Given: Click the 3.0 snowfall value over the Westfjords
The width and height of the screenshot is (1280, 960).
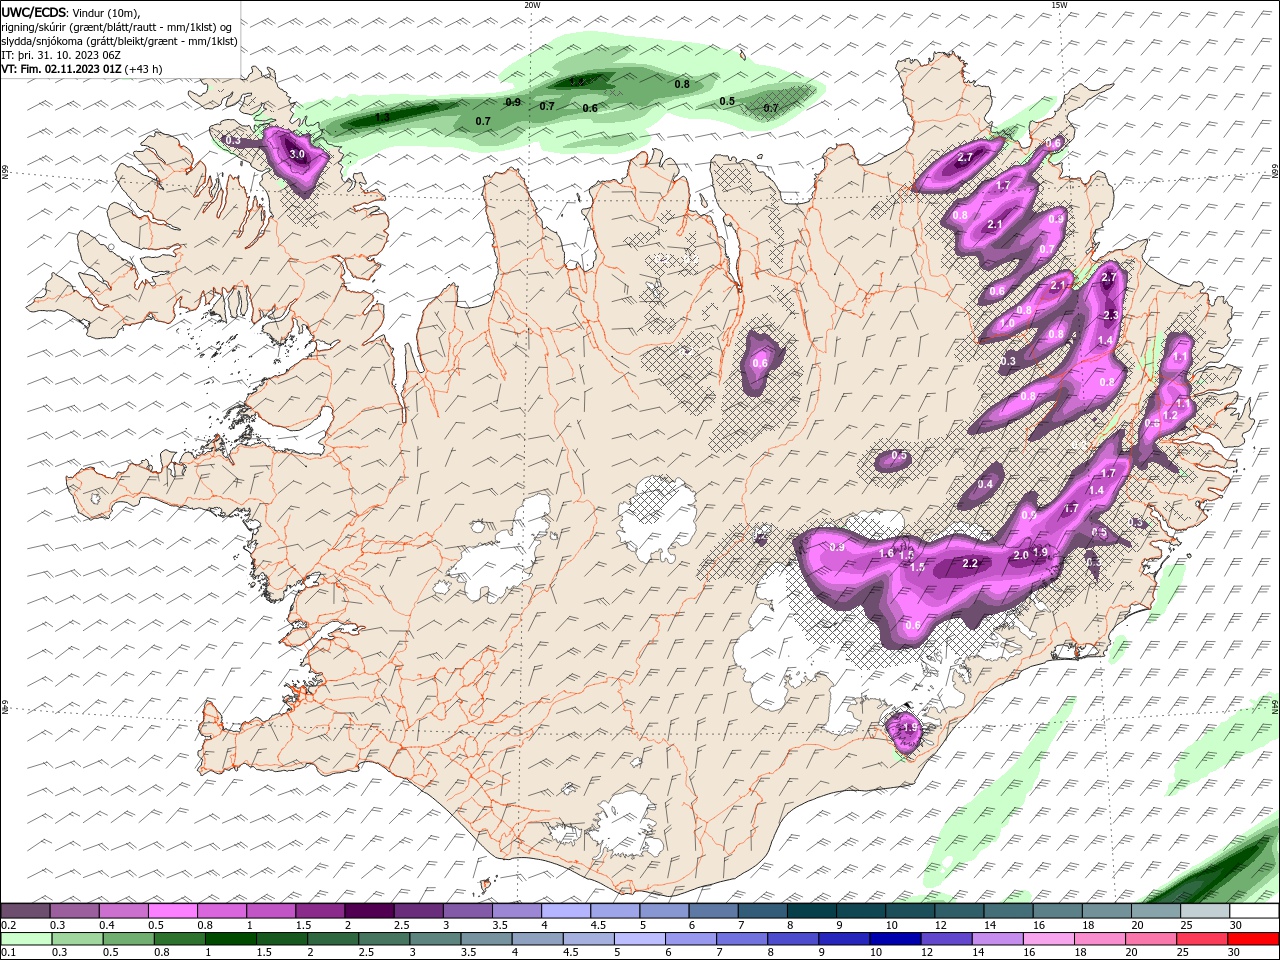Looking at the screenshot, I should tap(297, 155).
